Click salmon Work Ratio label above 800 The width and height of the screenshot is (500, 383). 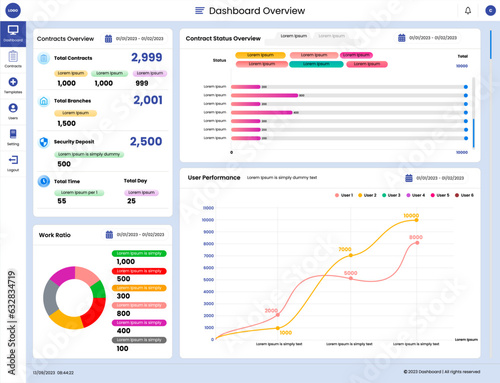pos(139,305)
